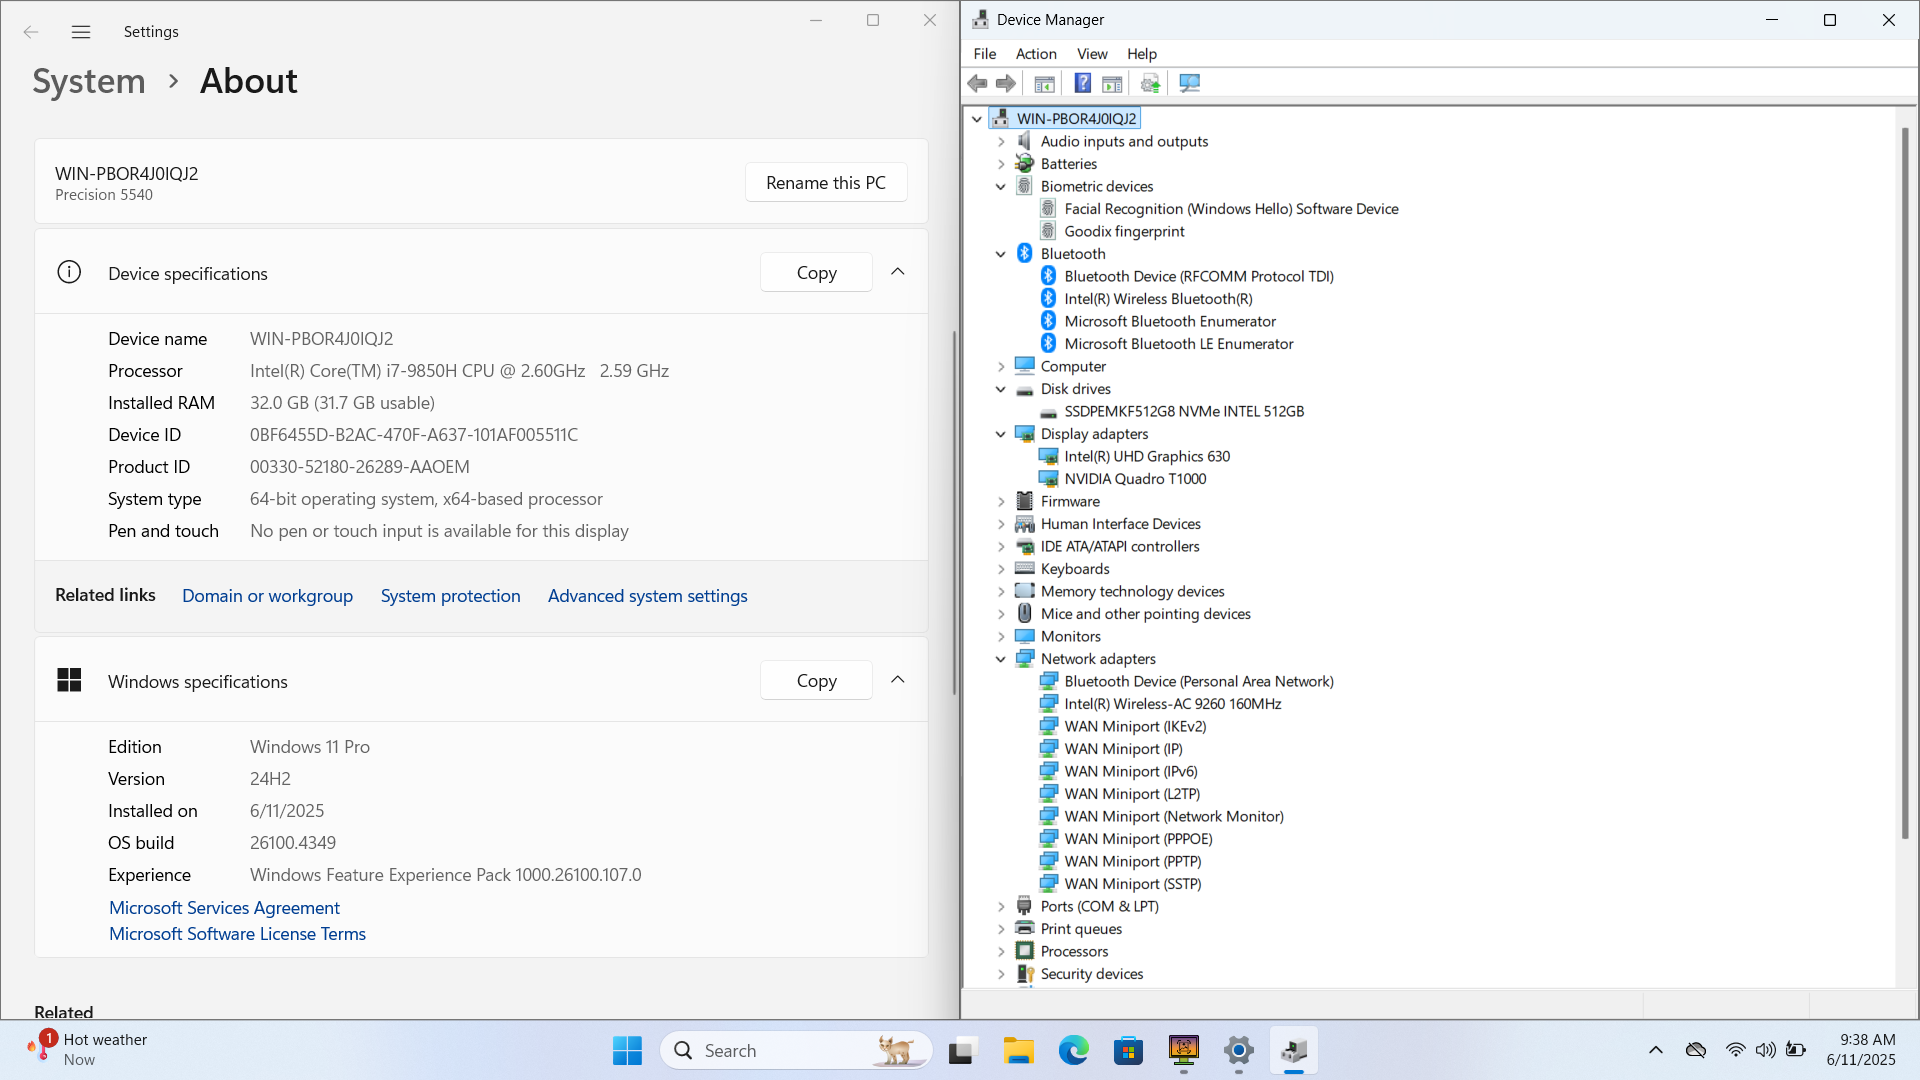
Task: Click the taskbar Search box
Action: [796, 1051]
